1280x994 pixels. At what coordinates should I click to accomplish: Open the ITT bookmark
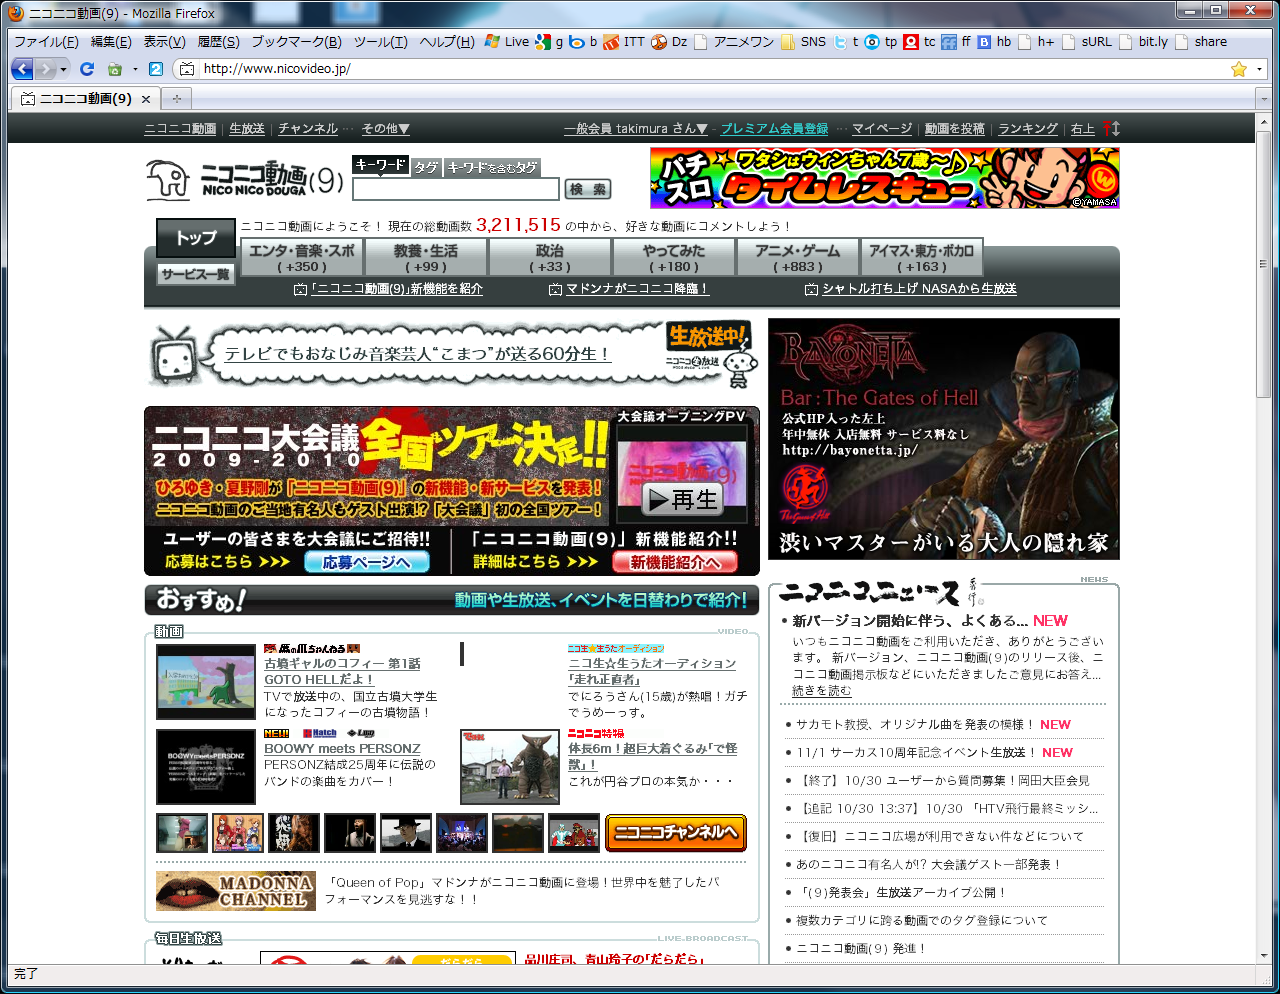[625, 42]
